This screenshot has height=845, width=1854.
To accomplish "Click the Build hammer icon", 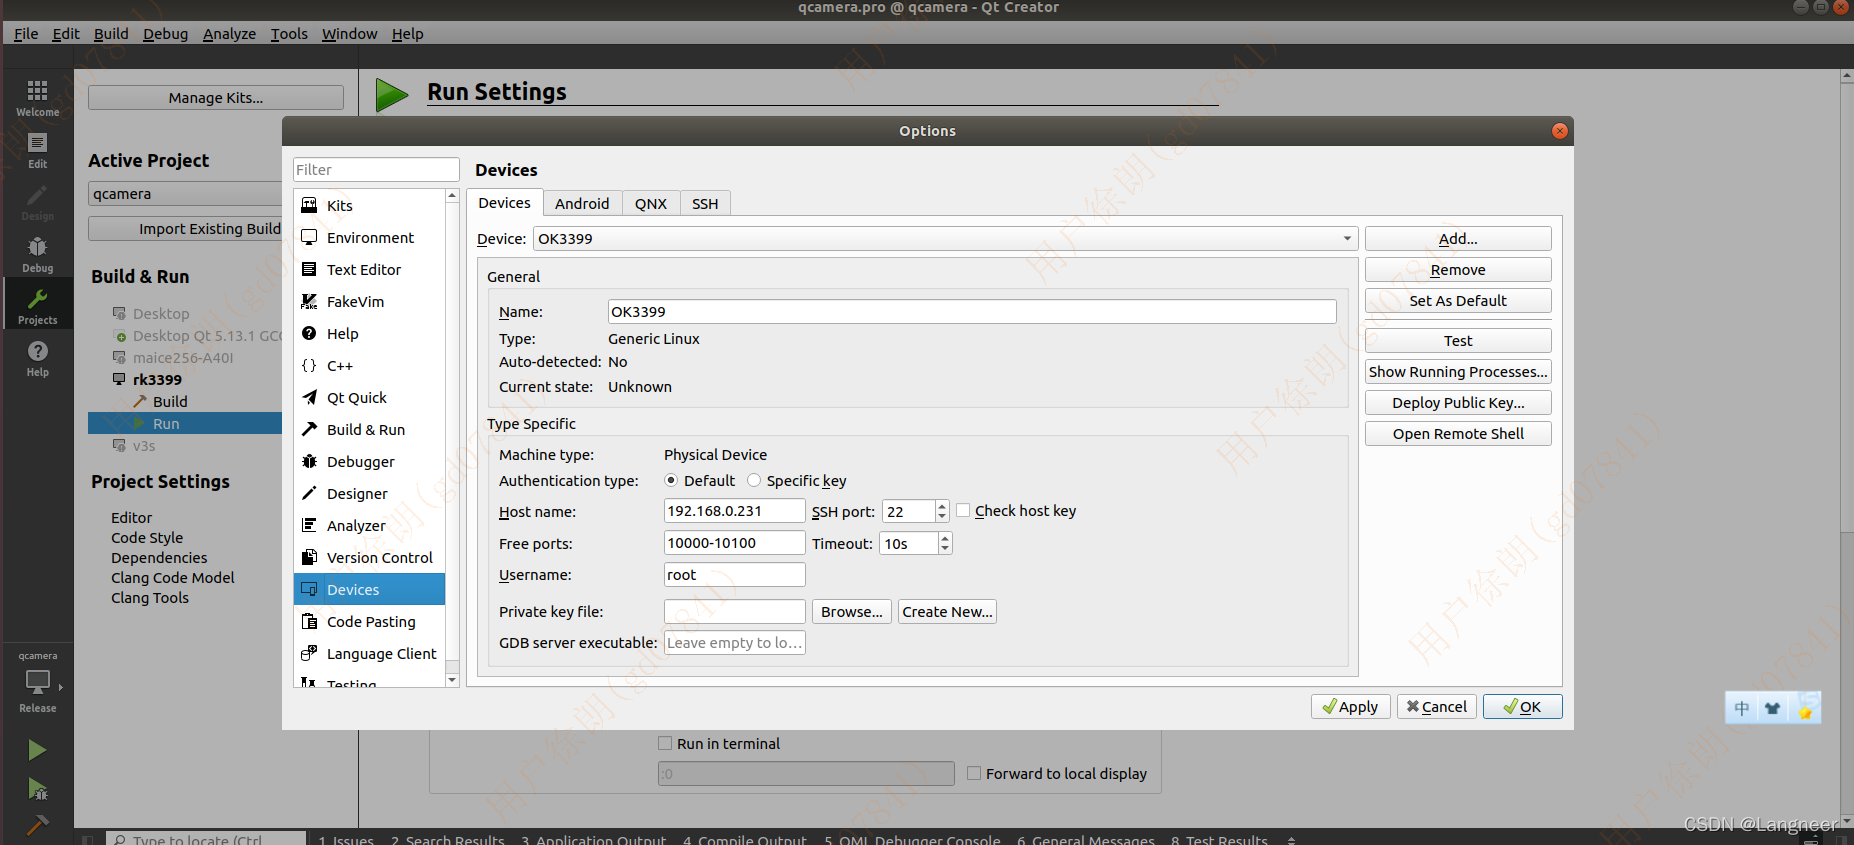I will point(37,825).
